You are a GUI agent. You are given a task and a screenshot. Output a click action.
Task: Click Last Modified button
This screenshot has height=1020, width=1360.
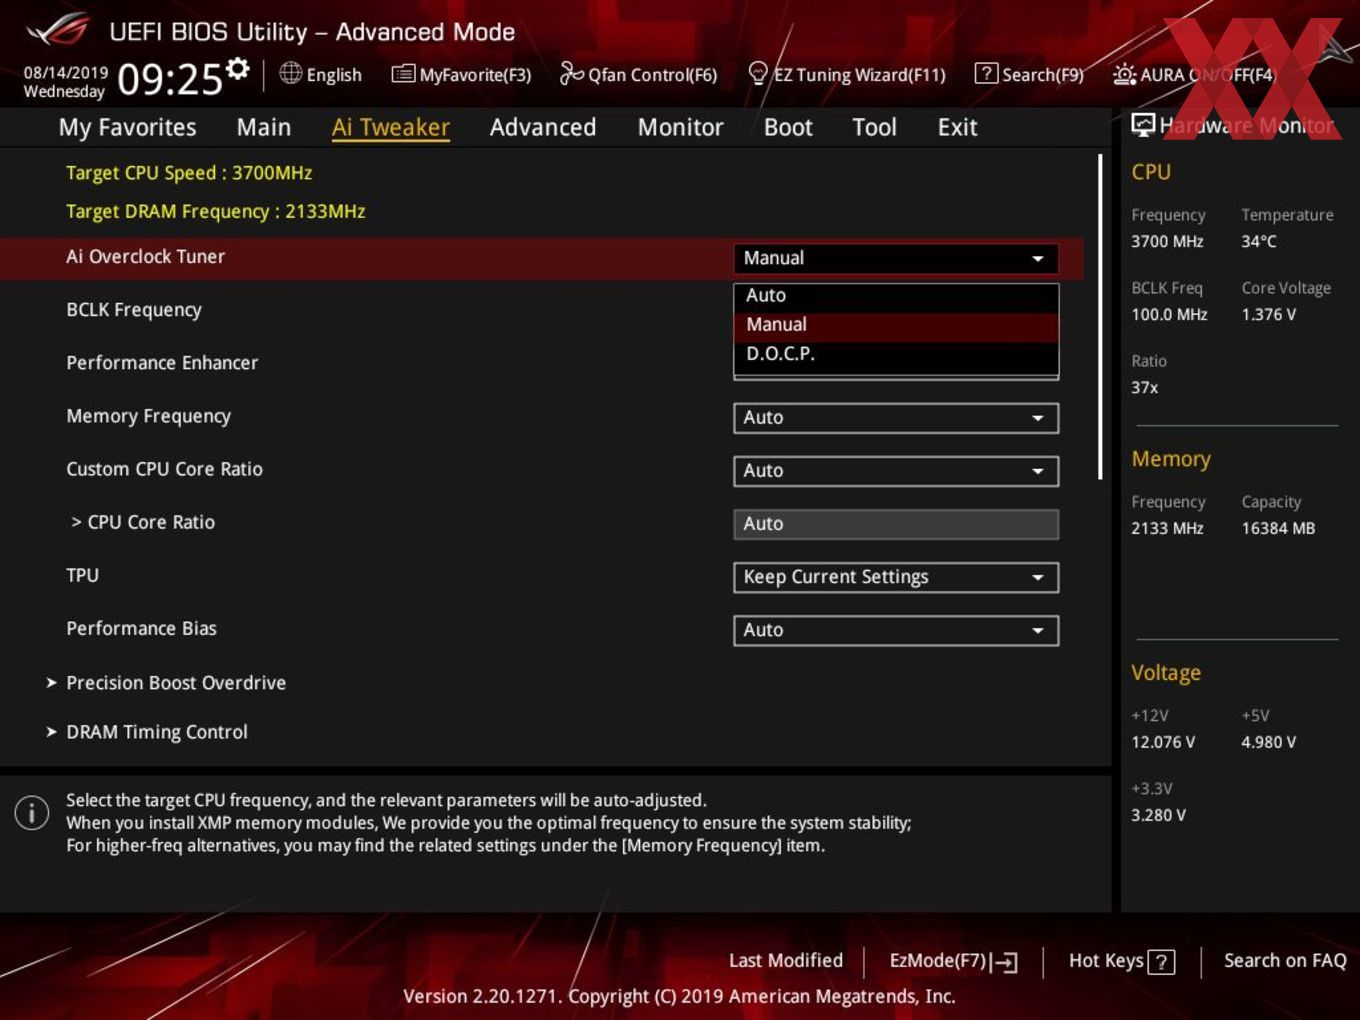786,961
